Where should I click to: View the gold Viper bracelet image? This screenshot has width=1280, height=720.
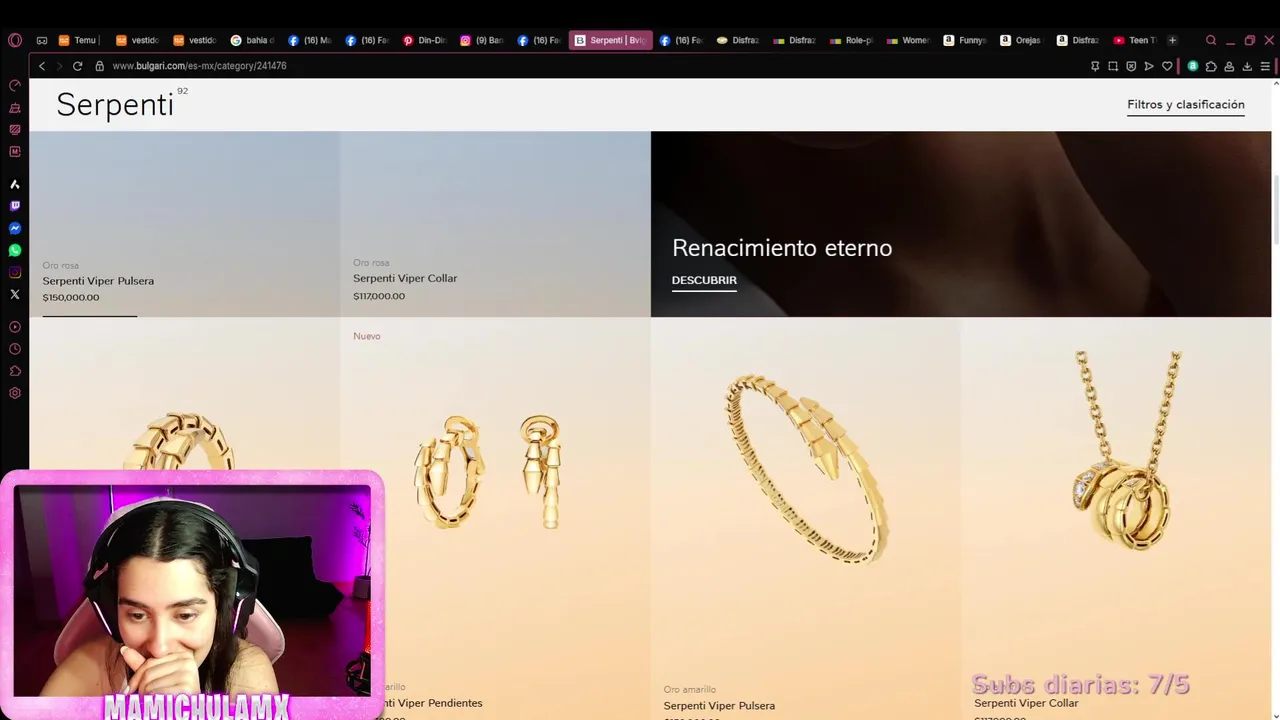click(805, 468)
